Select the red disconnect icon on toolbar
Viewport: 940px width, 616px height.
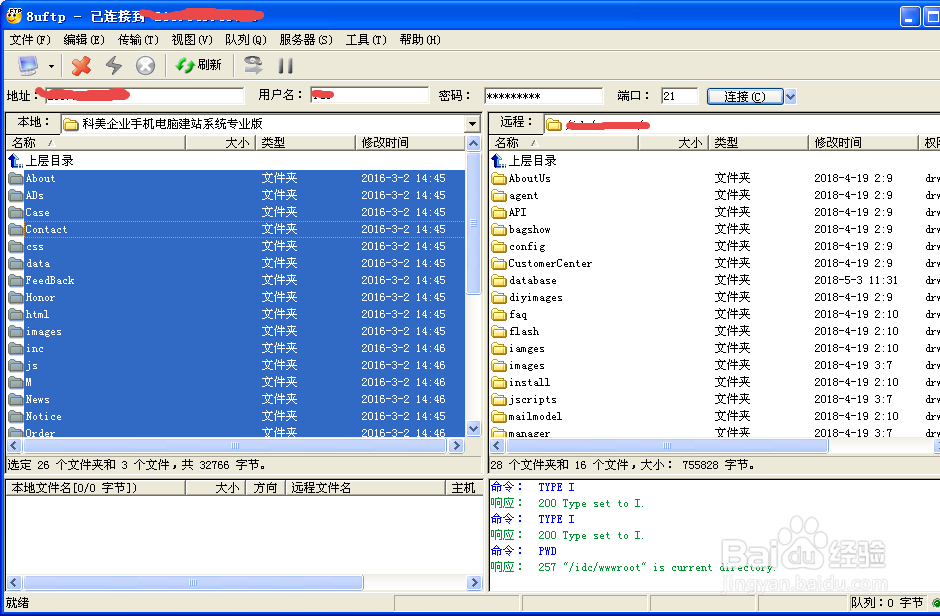(x=81, y=66)
